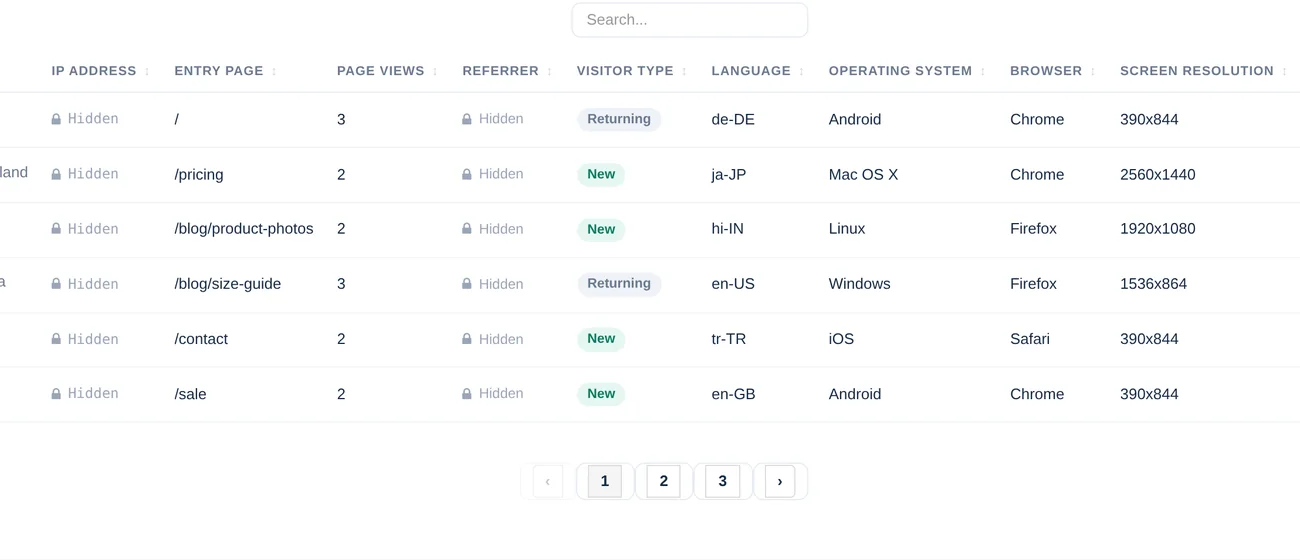Sort by IP Address column arrows

point(147,72)
